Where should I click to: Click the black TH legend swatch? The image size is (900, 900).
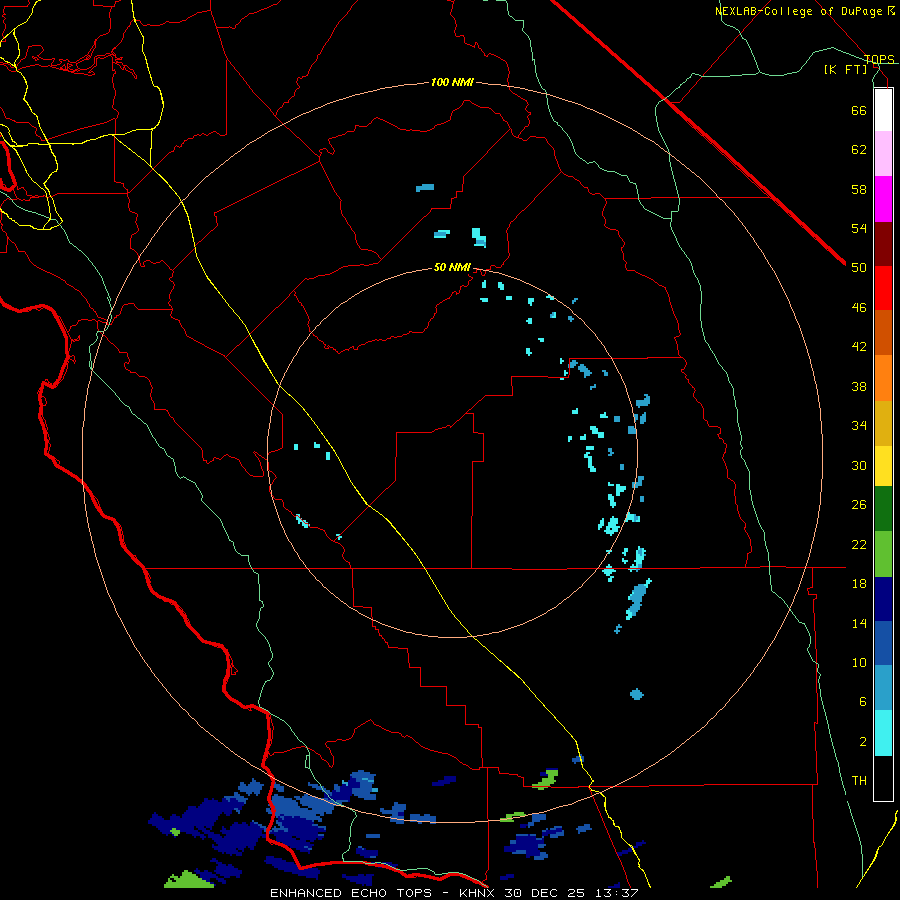pyautogui.click(x=883, y=778)
